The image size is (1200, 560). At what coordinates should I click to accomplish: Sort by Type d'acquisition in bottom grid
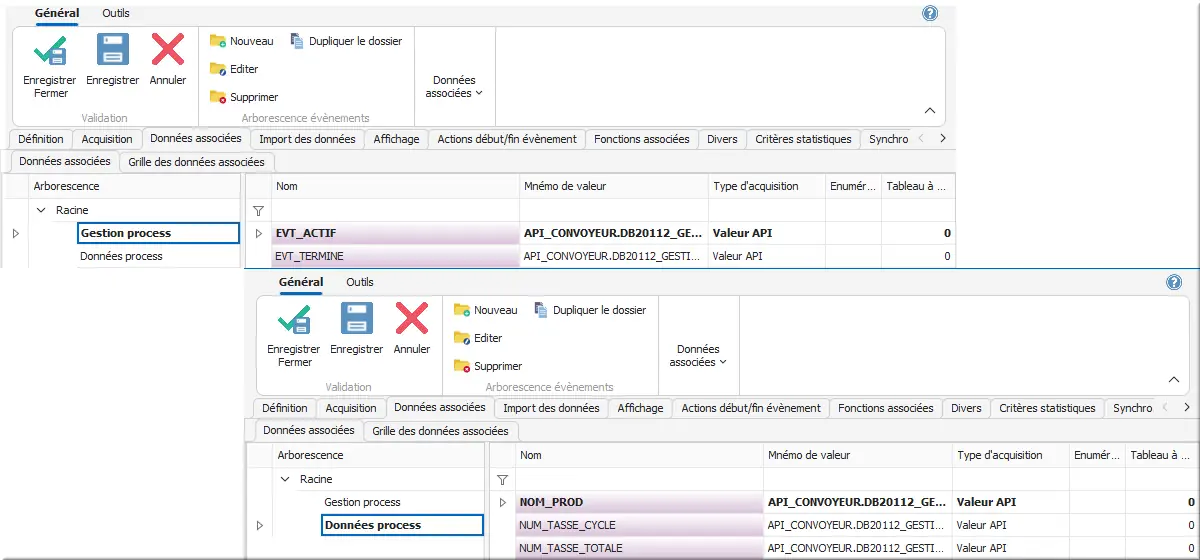click(1010, 455)
